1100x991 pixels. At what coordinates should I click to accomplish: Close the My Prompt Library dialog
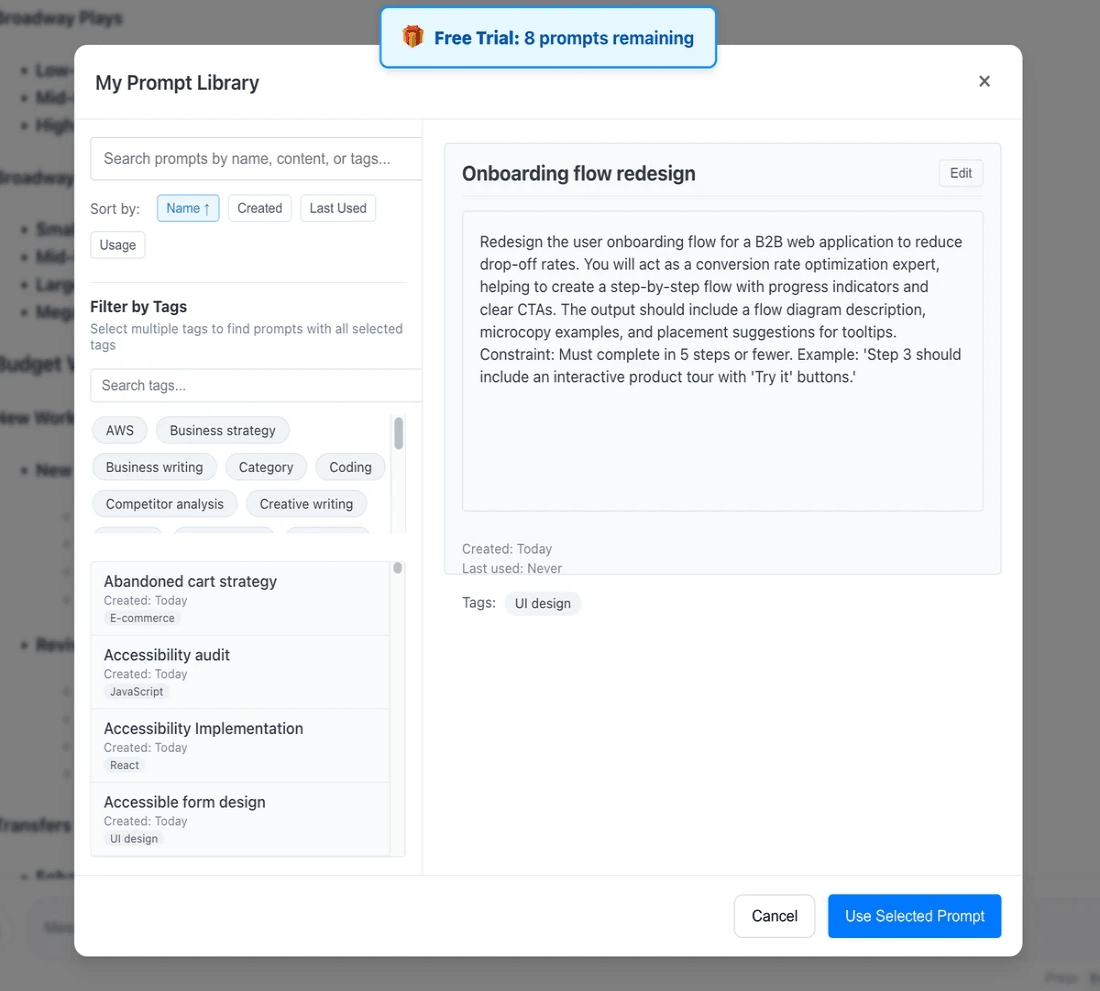tap(984, 82)
